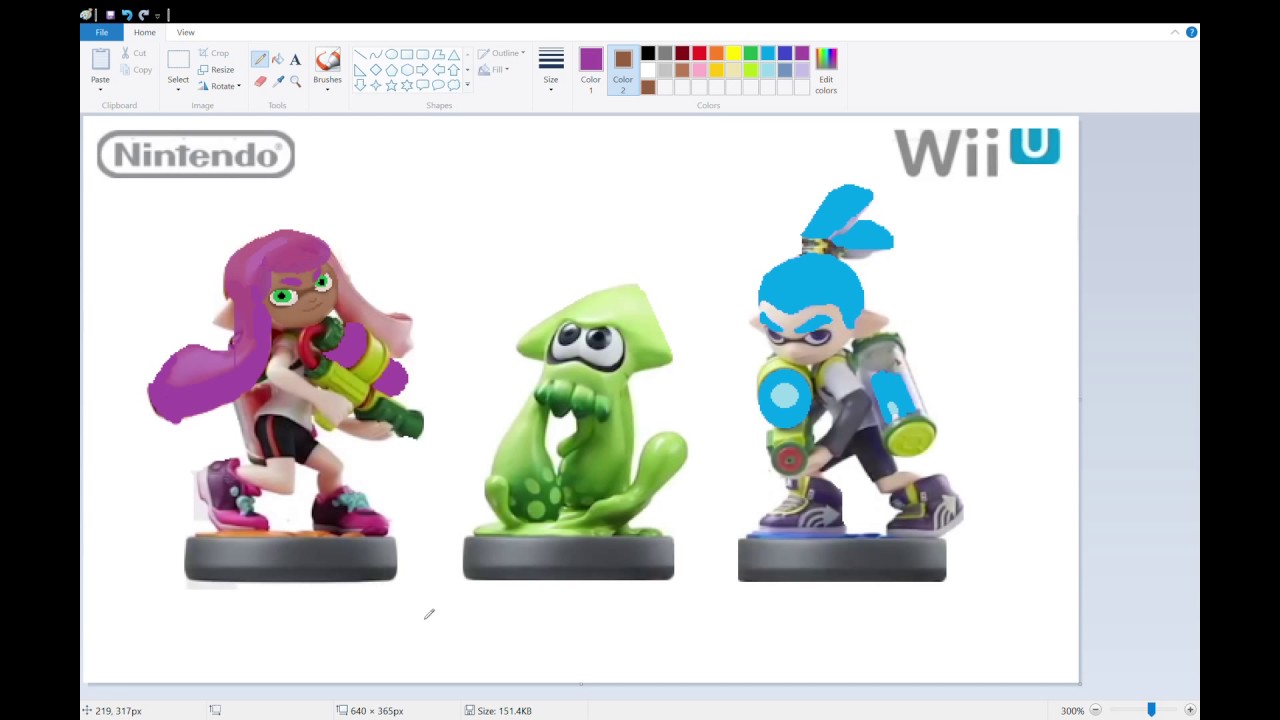Pick the turquoise blue color swatch
This screenshot has width=1280, height=720.
tap(767, 53)
